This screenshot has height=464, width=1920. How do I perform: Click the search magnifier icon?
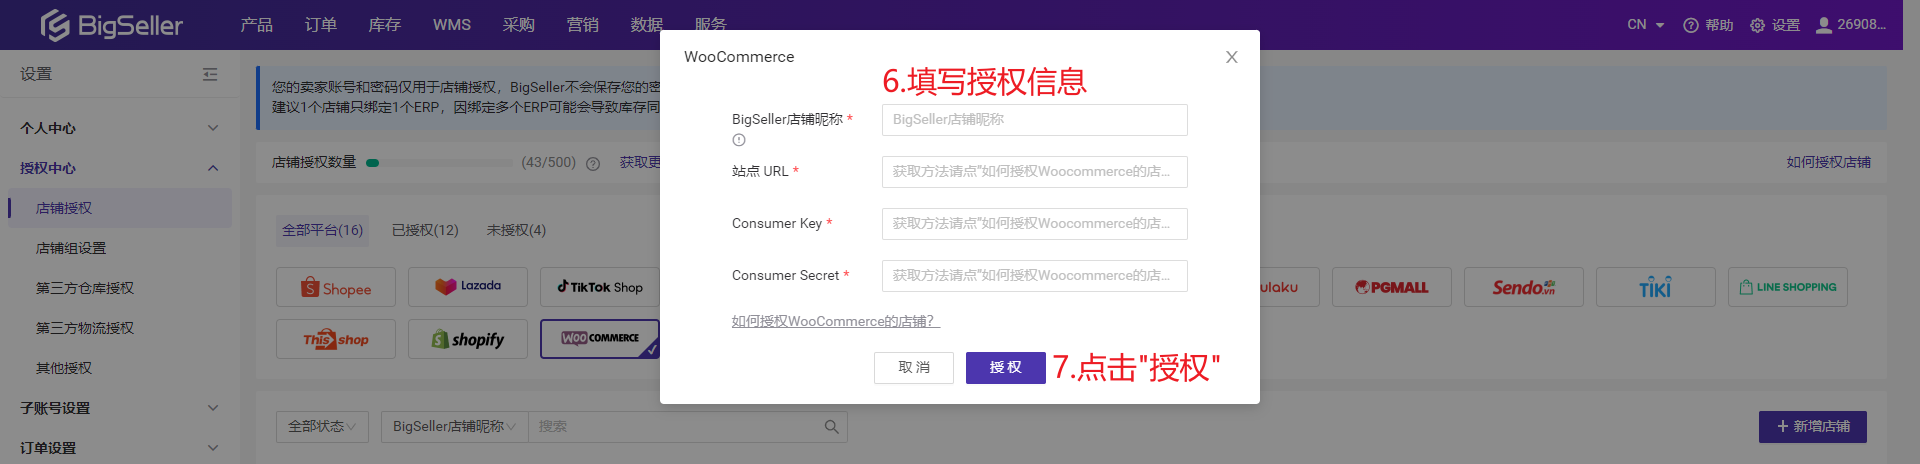point(831,427)
